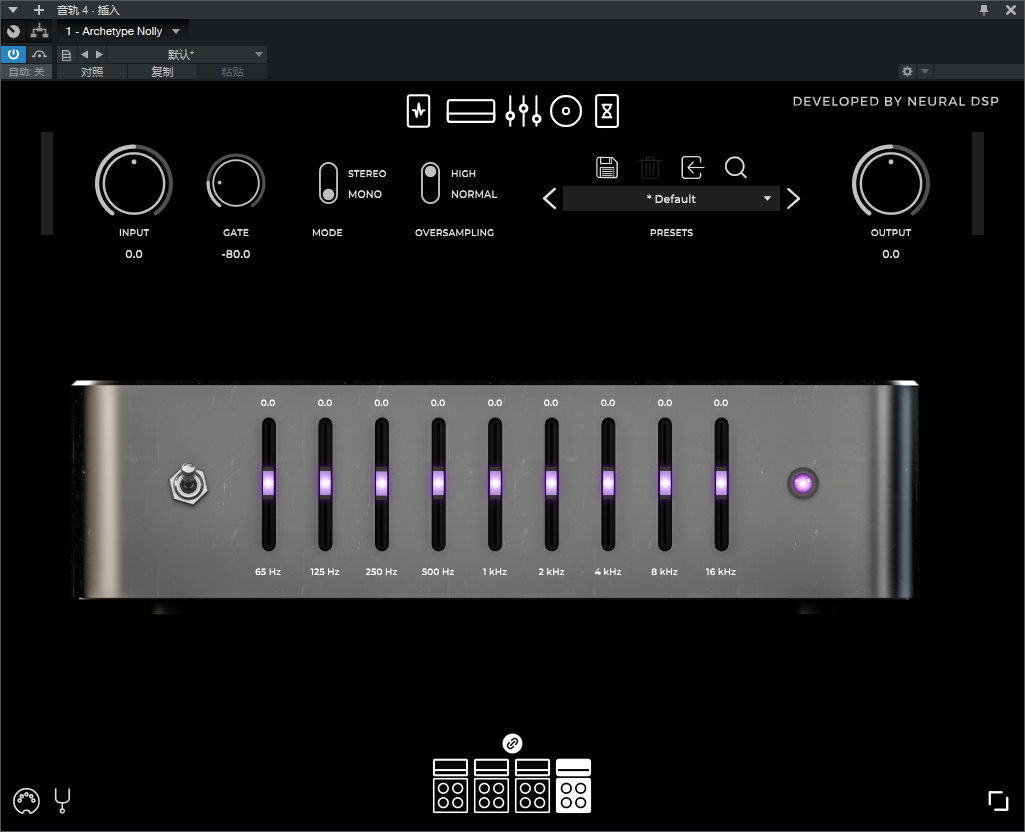
Task: Open the routing icon beside the knob icon
Action: pyautogui.click(x=39, y=31)
